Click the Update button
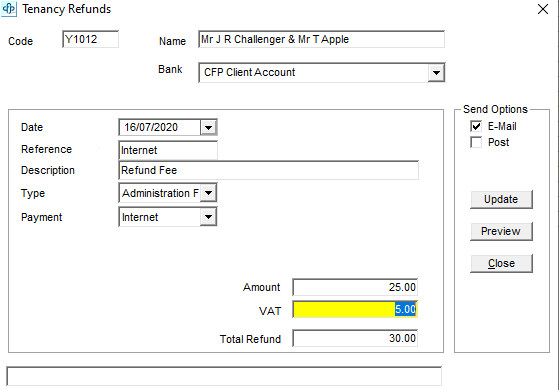Screen dimensions: 559x390 click(501, 199)
